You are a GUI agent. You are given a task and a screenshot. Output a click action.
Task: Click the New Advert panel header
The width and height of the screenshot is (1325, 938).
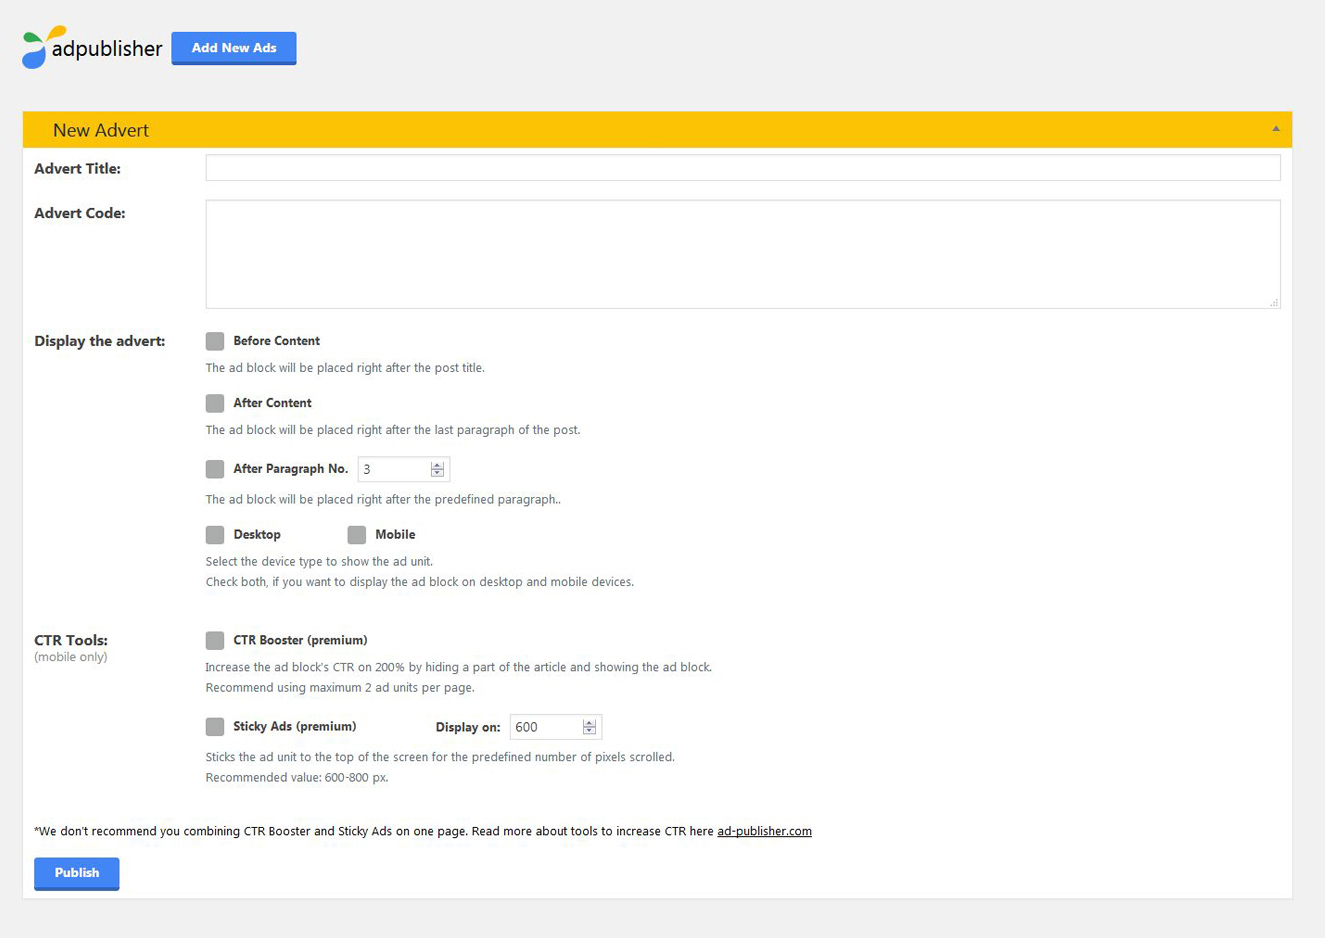coord(657,130)
